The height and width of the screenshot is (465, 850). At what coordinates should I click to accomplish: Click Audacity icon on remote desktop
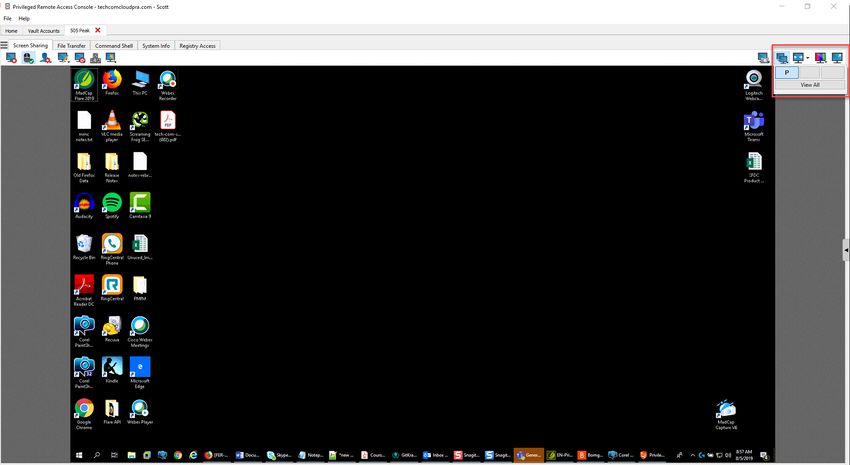[x=84, y=205]
